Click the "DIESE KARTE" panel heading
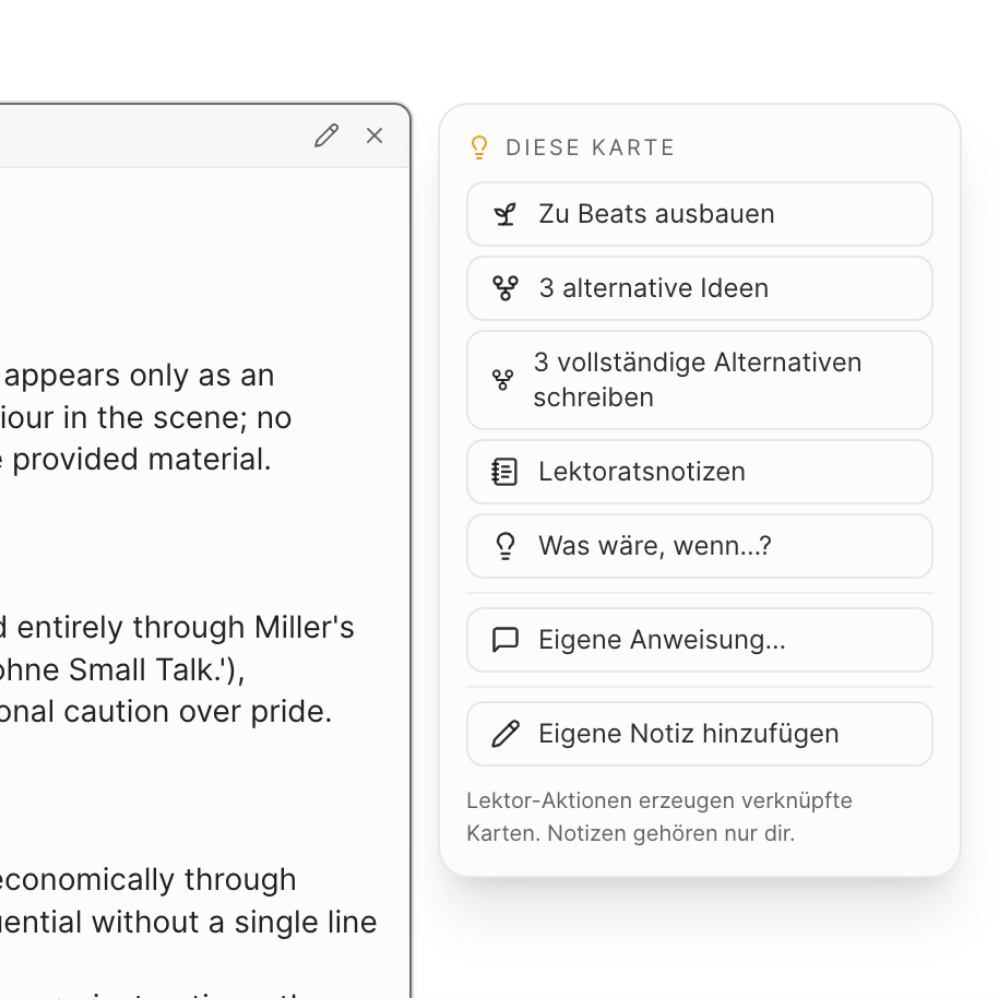The height and width of the screenshot is (1000, 1000). [590, 148]
